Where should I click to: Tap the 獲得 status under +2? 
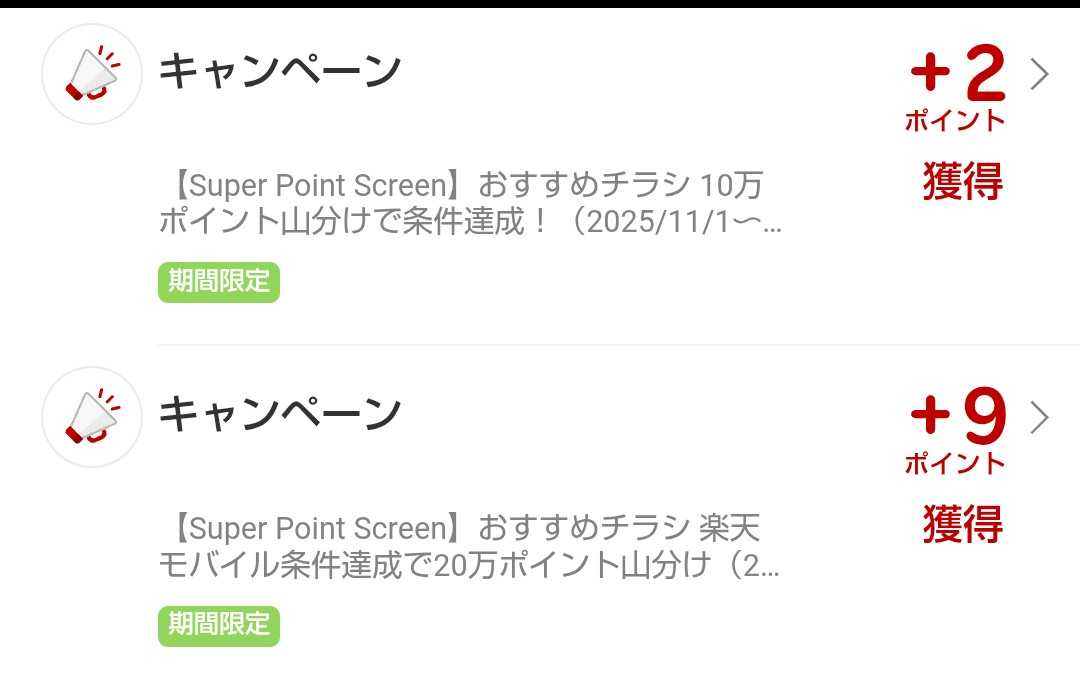click(962, 181)
